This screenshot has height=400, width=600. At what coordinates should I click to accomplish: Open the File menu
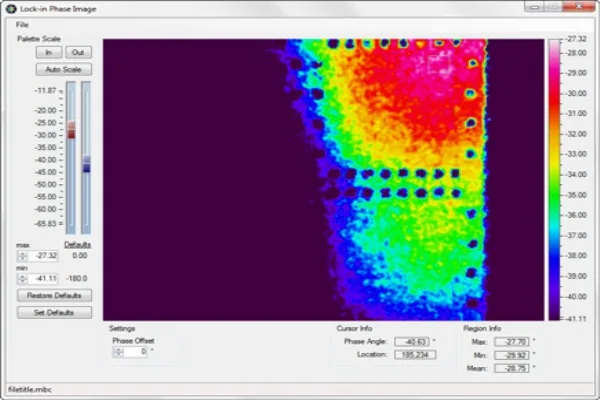point(22,24)
